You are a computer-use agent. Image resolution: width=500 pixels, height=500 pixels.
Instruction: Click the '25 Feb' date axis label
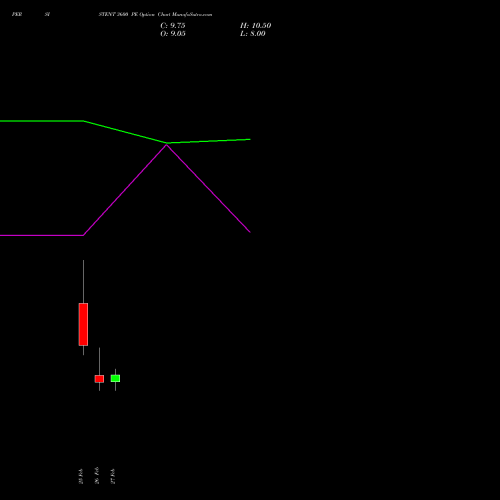click(x=81, y=476)
